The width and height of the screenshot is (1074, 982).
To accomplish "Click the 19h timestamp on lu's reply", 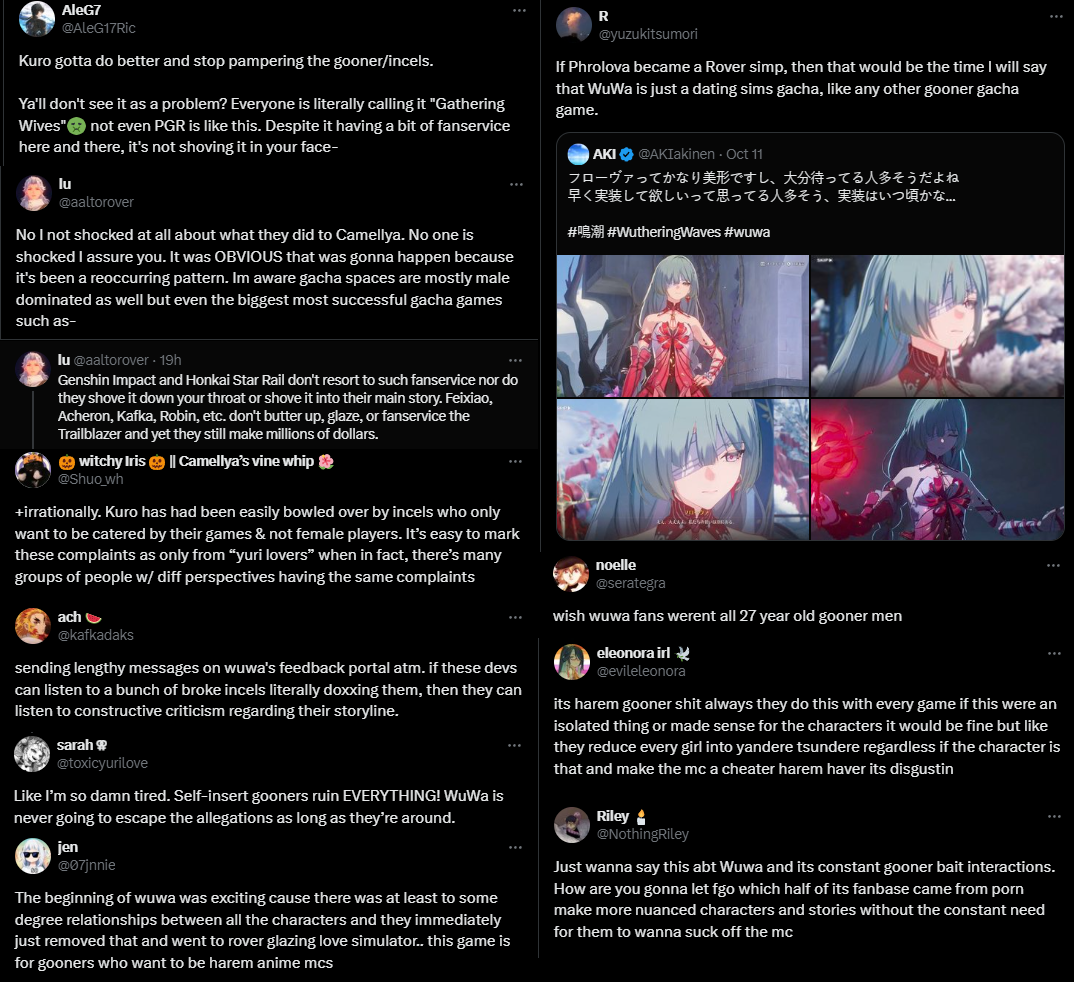I will (x=171, y=360).
